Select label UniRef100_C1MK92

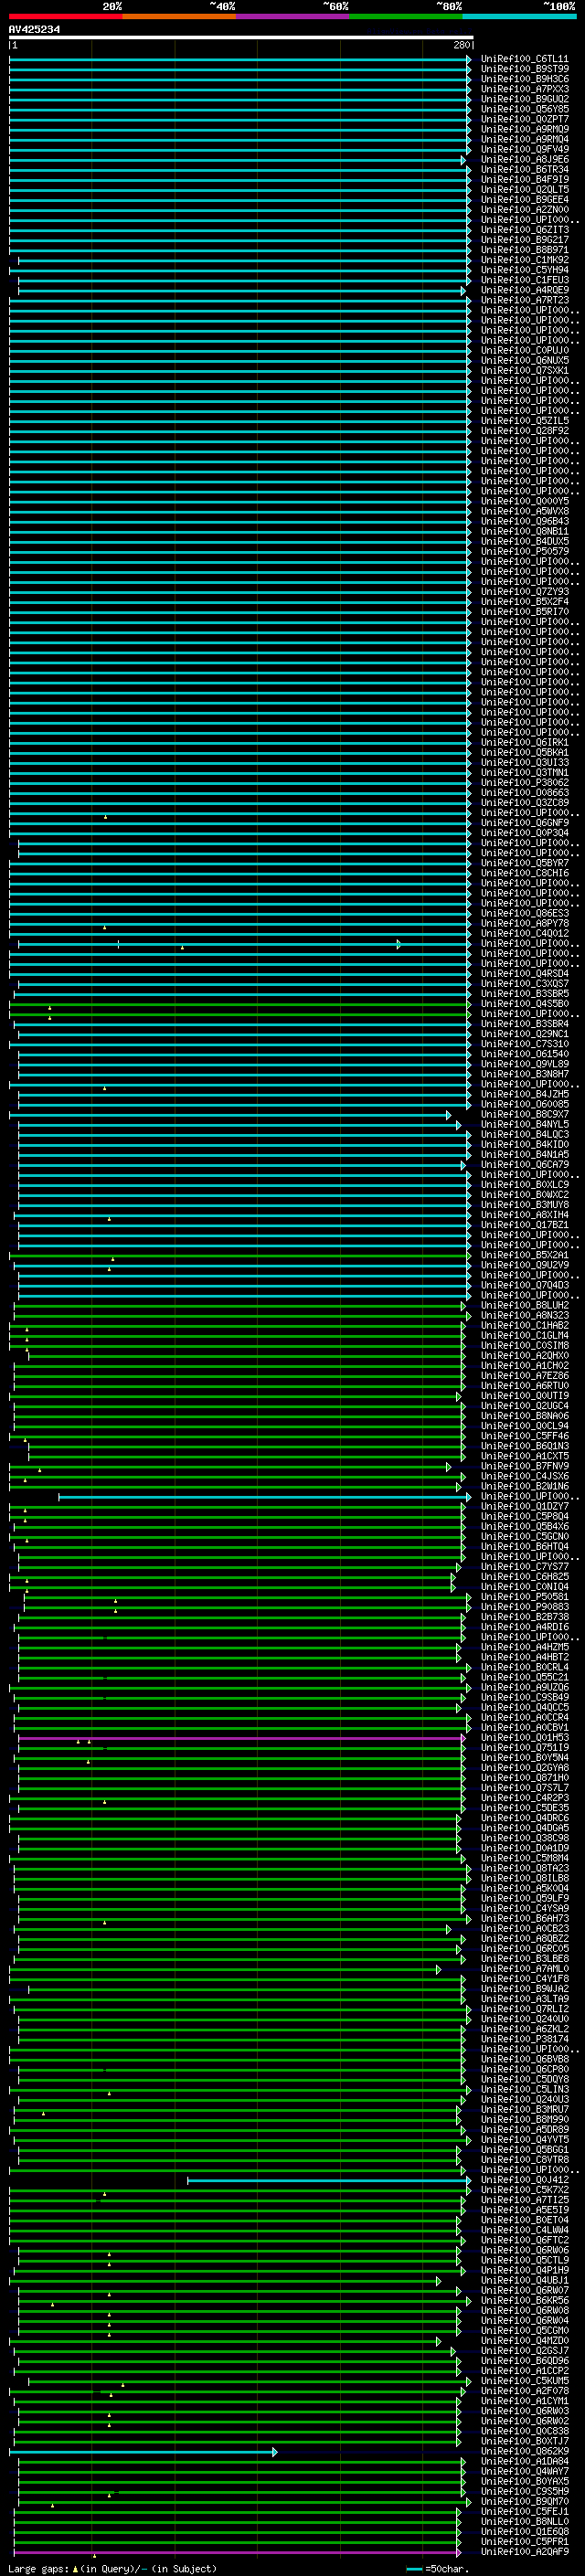point(525,260)
